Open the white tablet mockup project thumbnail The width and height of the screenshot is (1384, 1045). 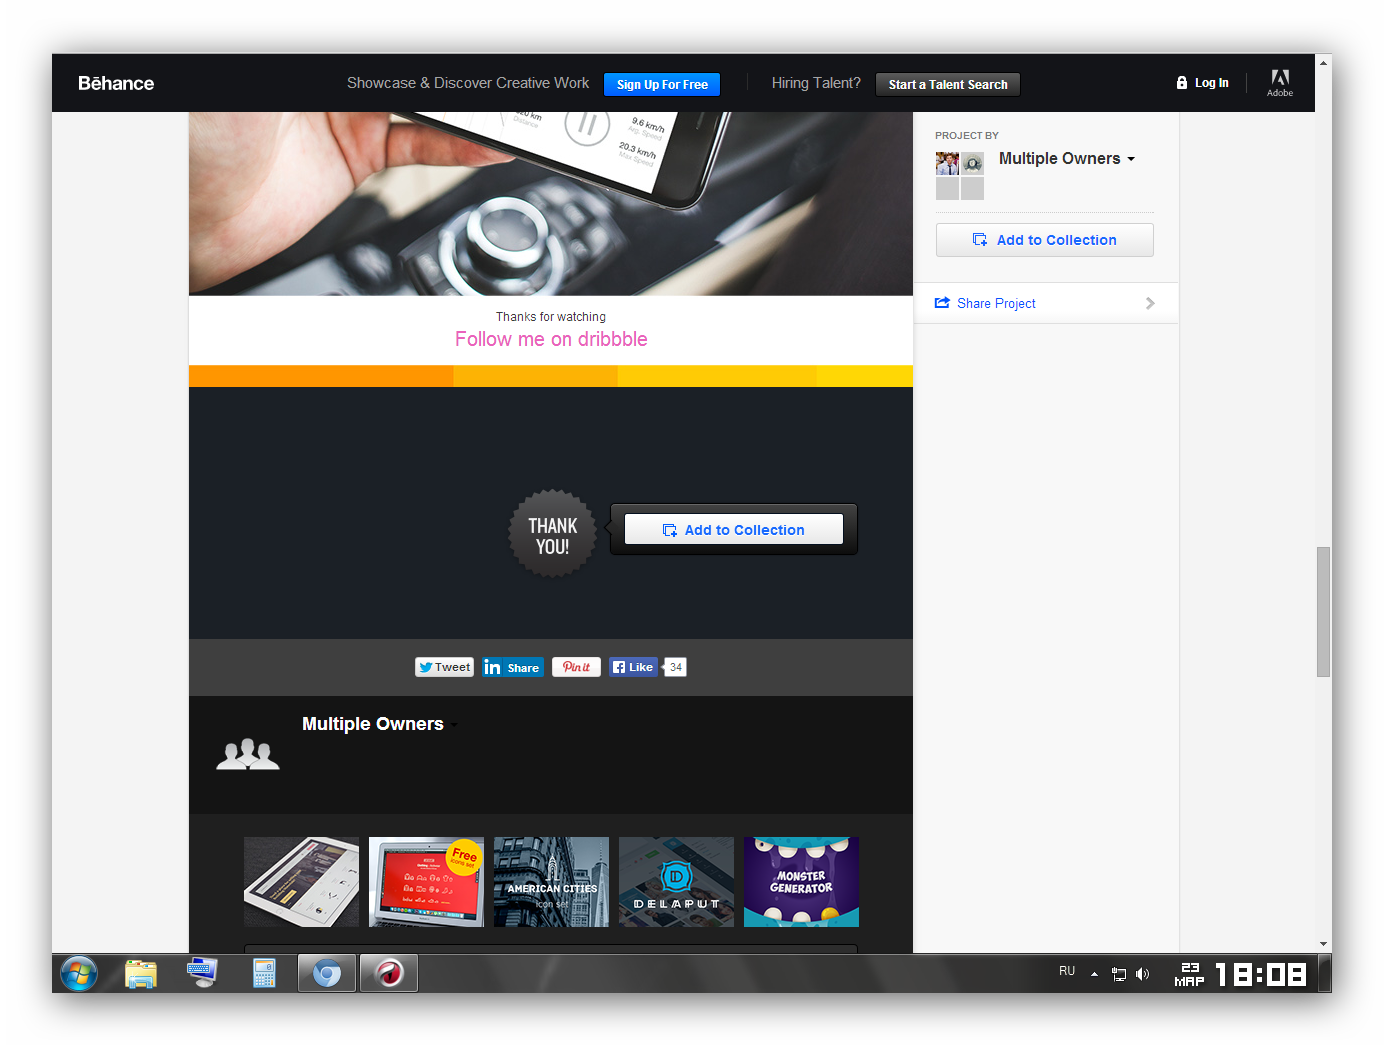pyautogui.click(x=301, y=882)
